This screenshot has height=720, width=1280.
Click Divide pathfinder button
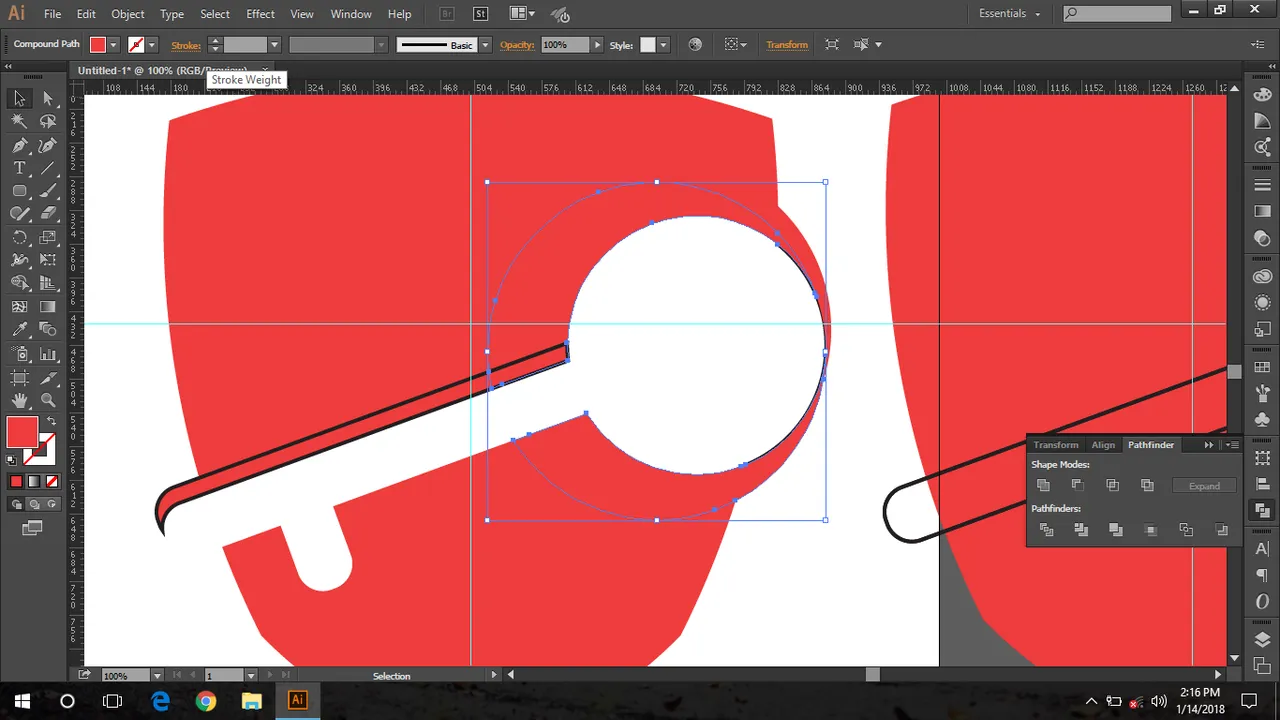click(1046, 530)
